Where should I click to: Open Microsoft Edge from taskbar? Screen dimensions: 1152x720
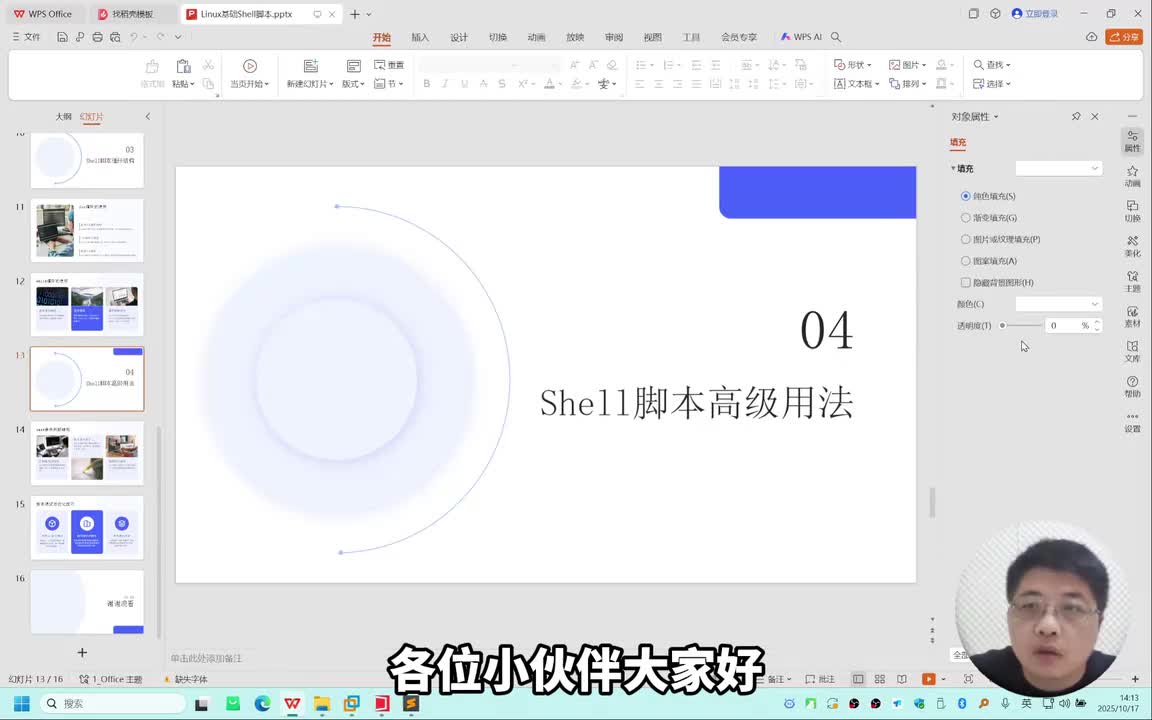(262, 703)
